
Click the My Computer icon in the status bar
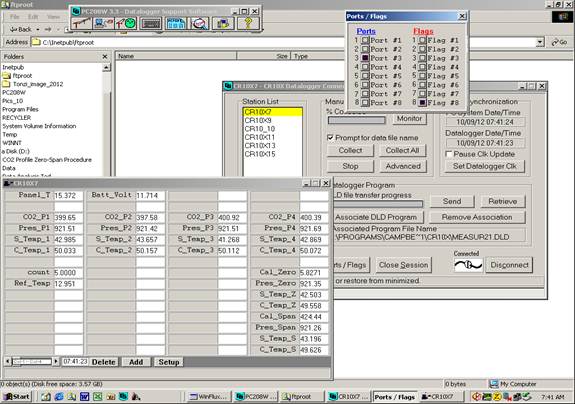494,384
